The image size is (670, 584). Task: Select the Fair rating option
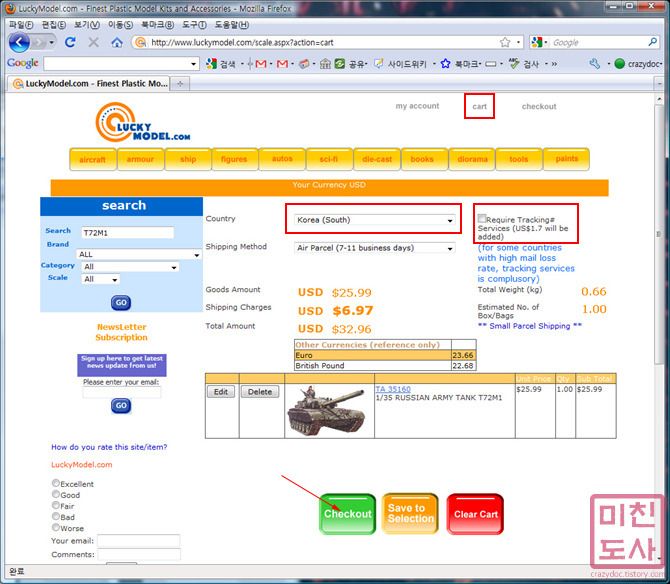(56, 505)
